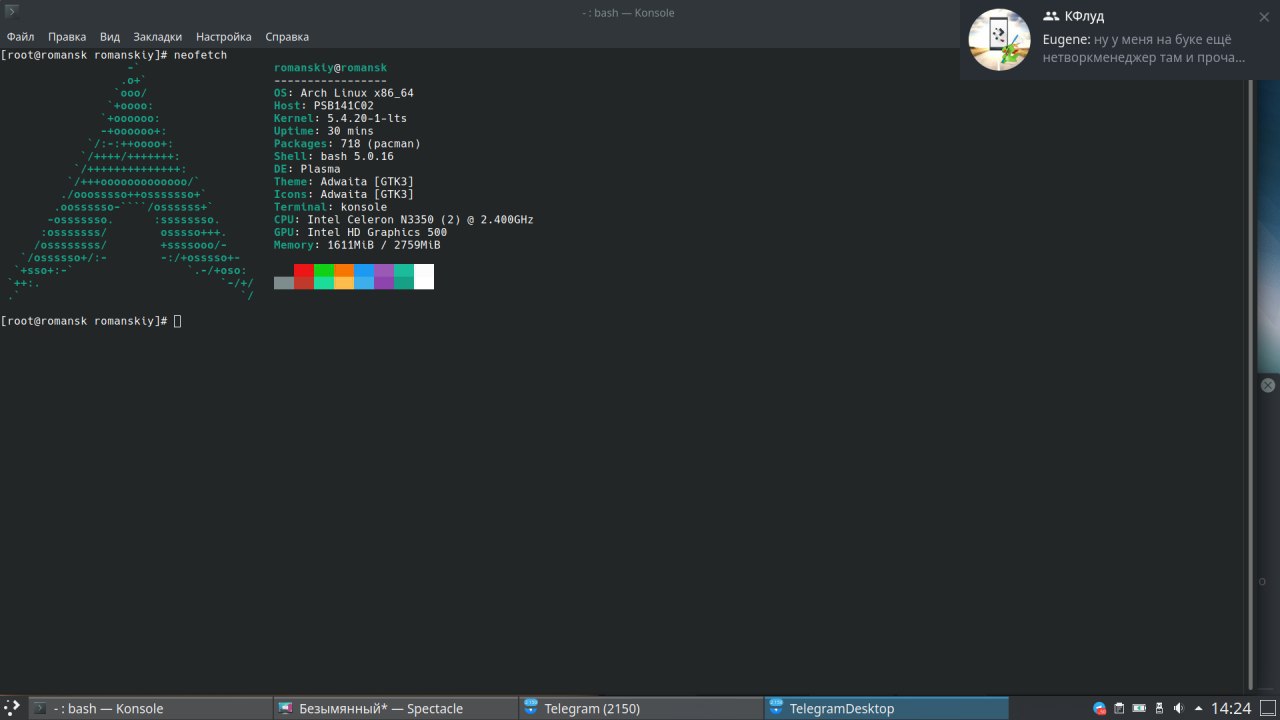1280x720 pixels.
Task: Open the Файл menu in Konsole
Action: (20, 37)
